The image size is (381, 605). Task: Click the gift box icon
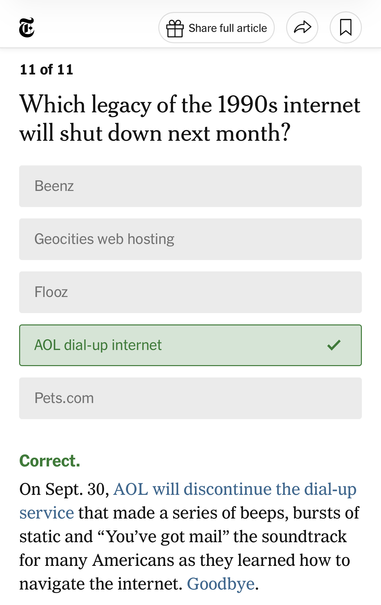pyautogui.click(x=175, y=28)
